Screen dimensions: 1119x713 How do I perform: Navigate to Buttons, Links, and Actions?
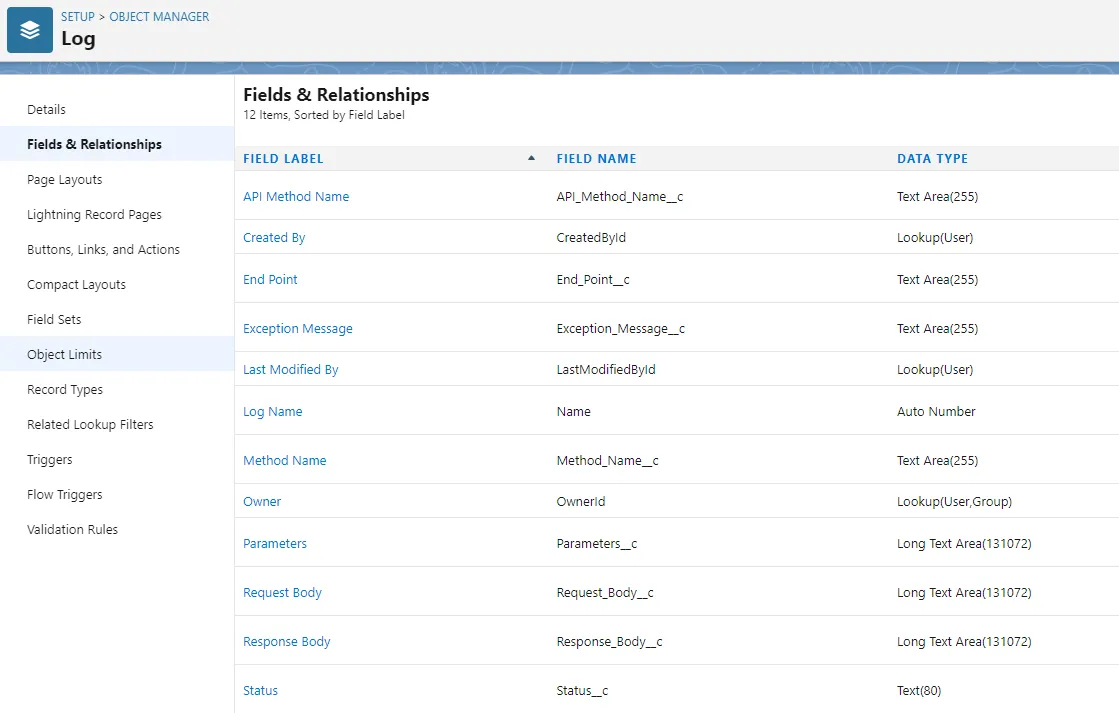[x=103, y=250]
